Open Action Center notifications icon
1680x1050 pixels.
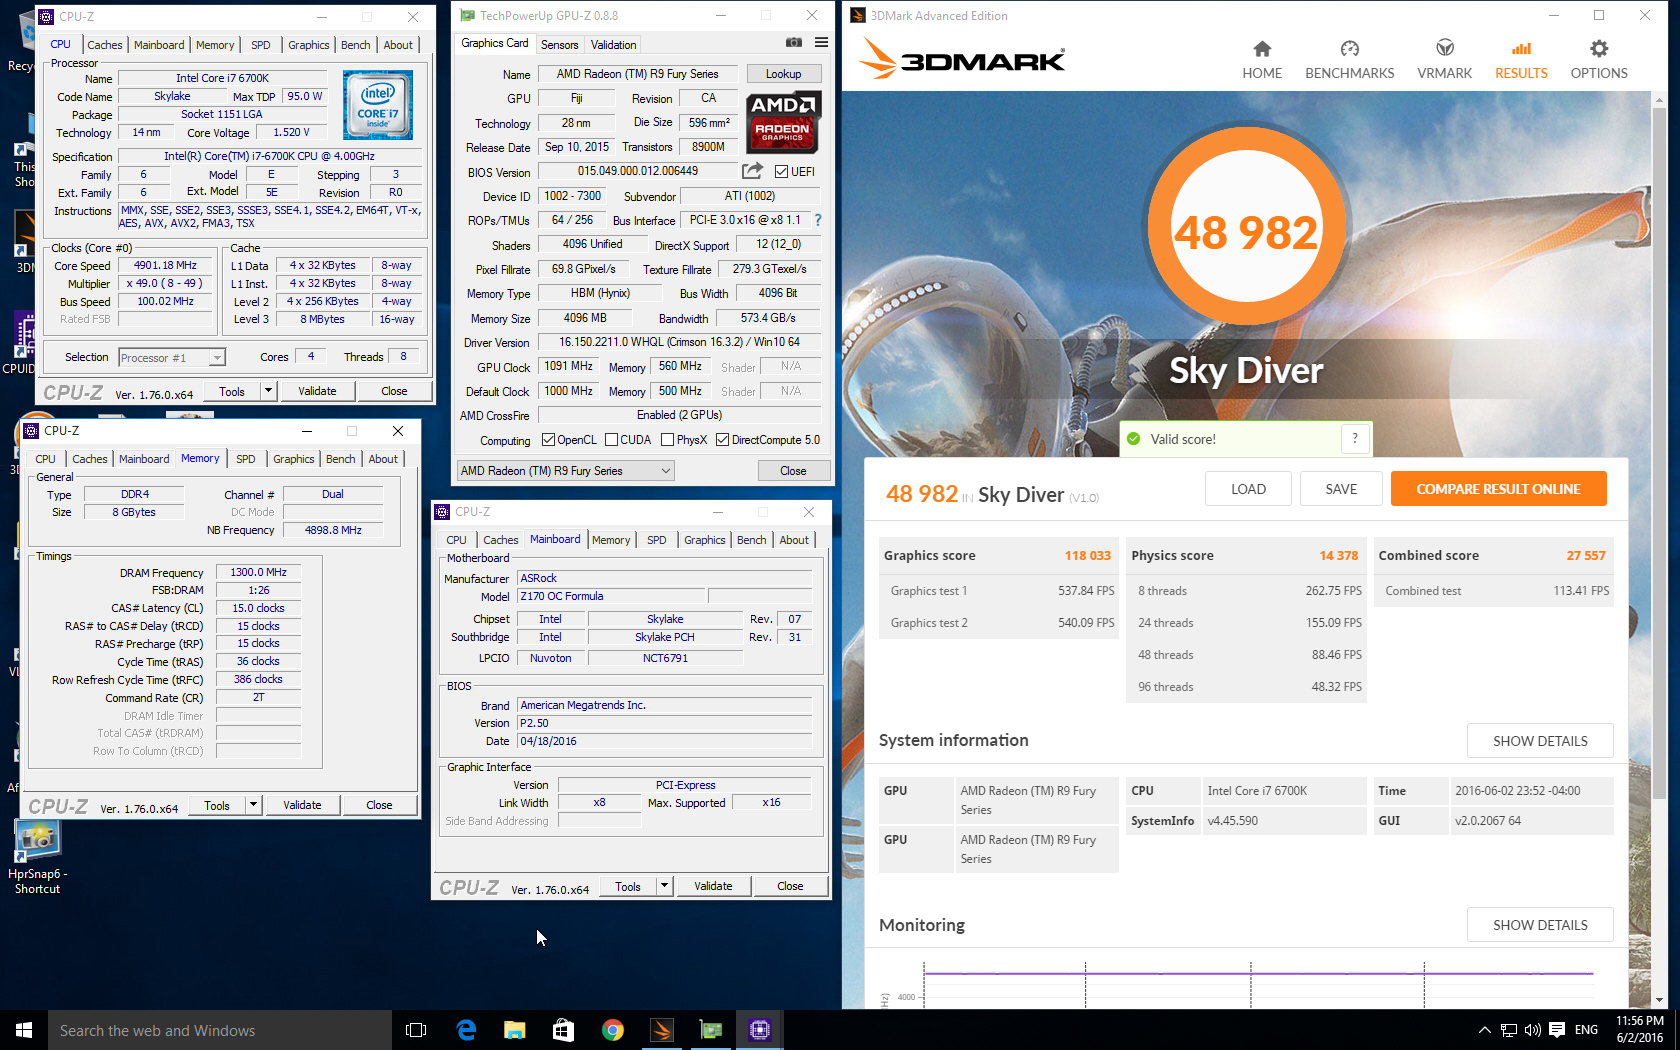click(1557, 1030)
